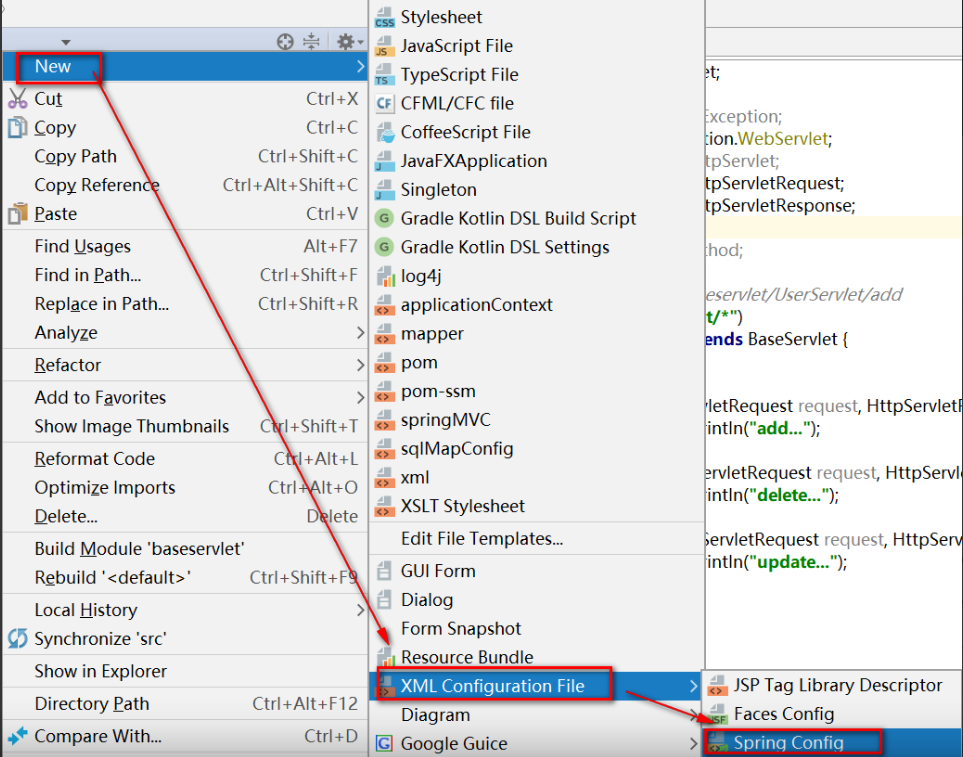Expand the New submenu arrow
Image resolution: width=963 pixels, height=757 pixels.
360,66
